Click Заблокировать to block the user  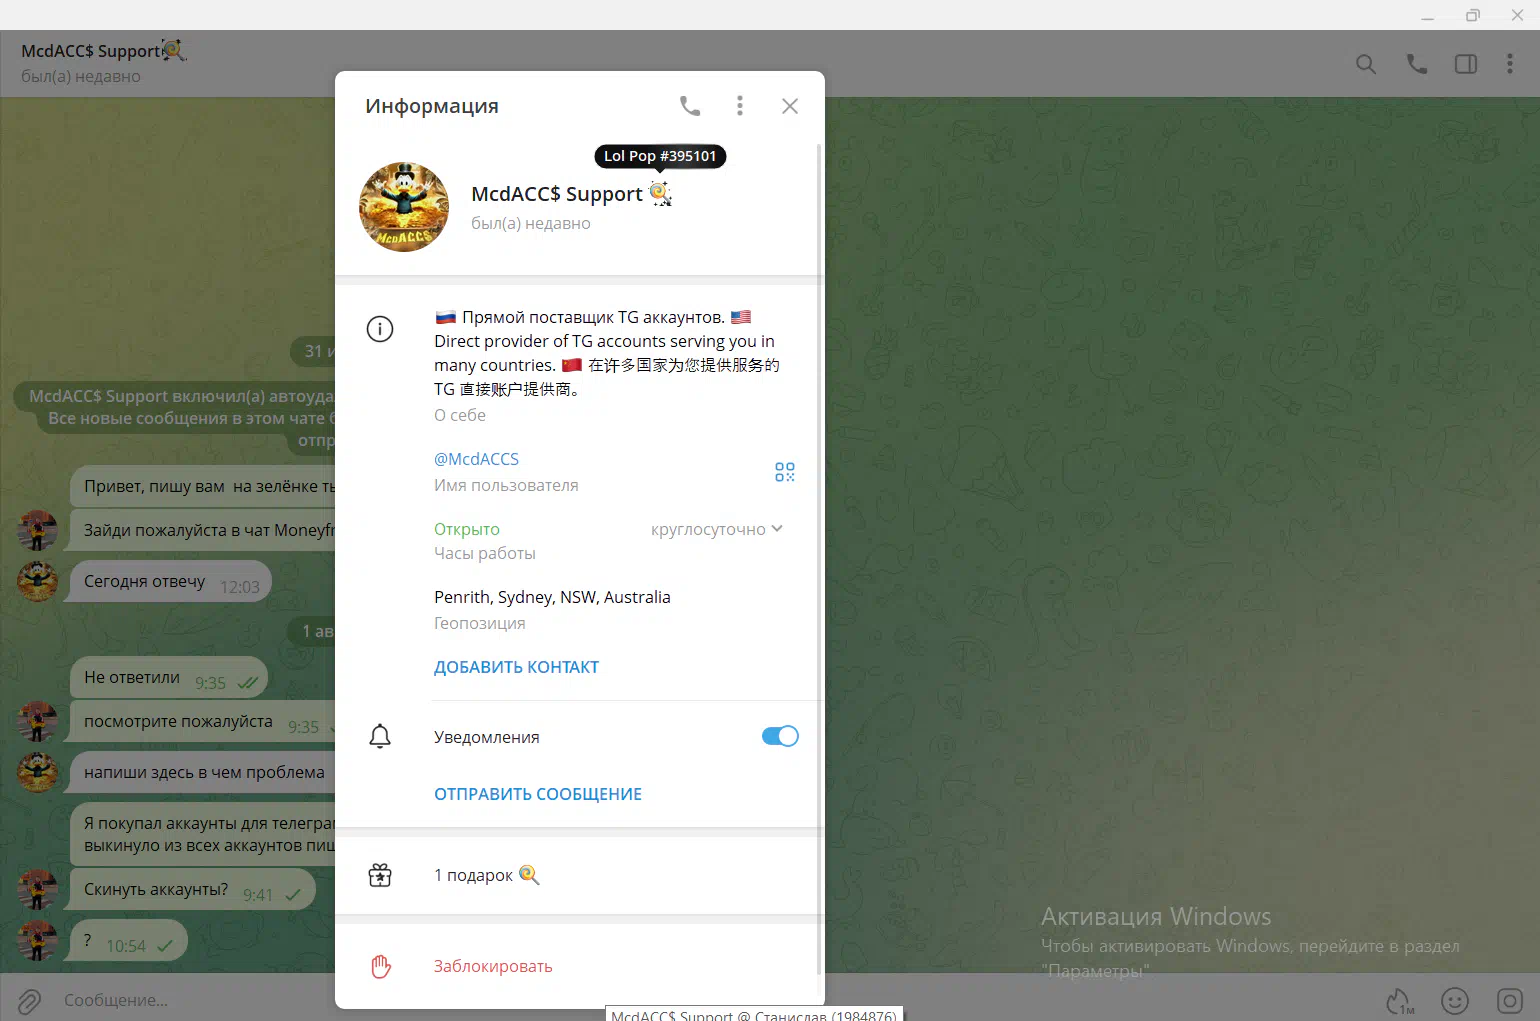pos(493,966)
